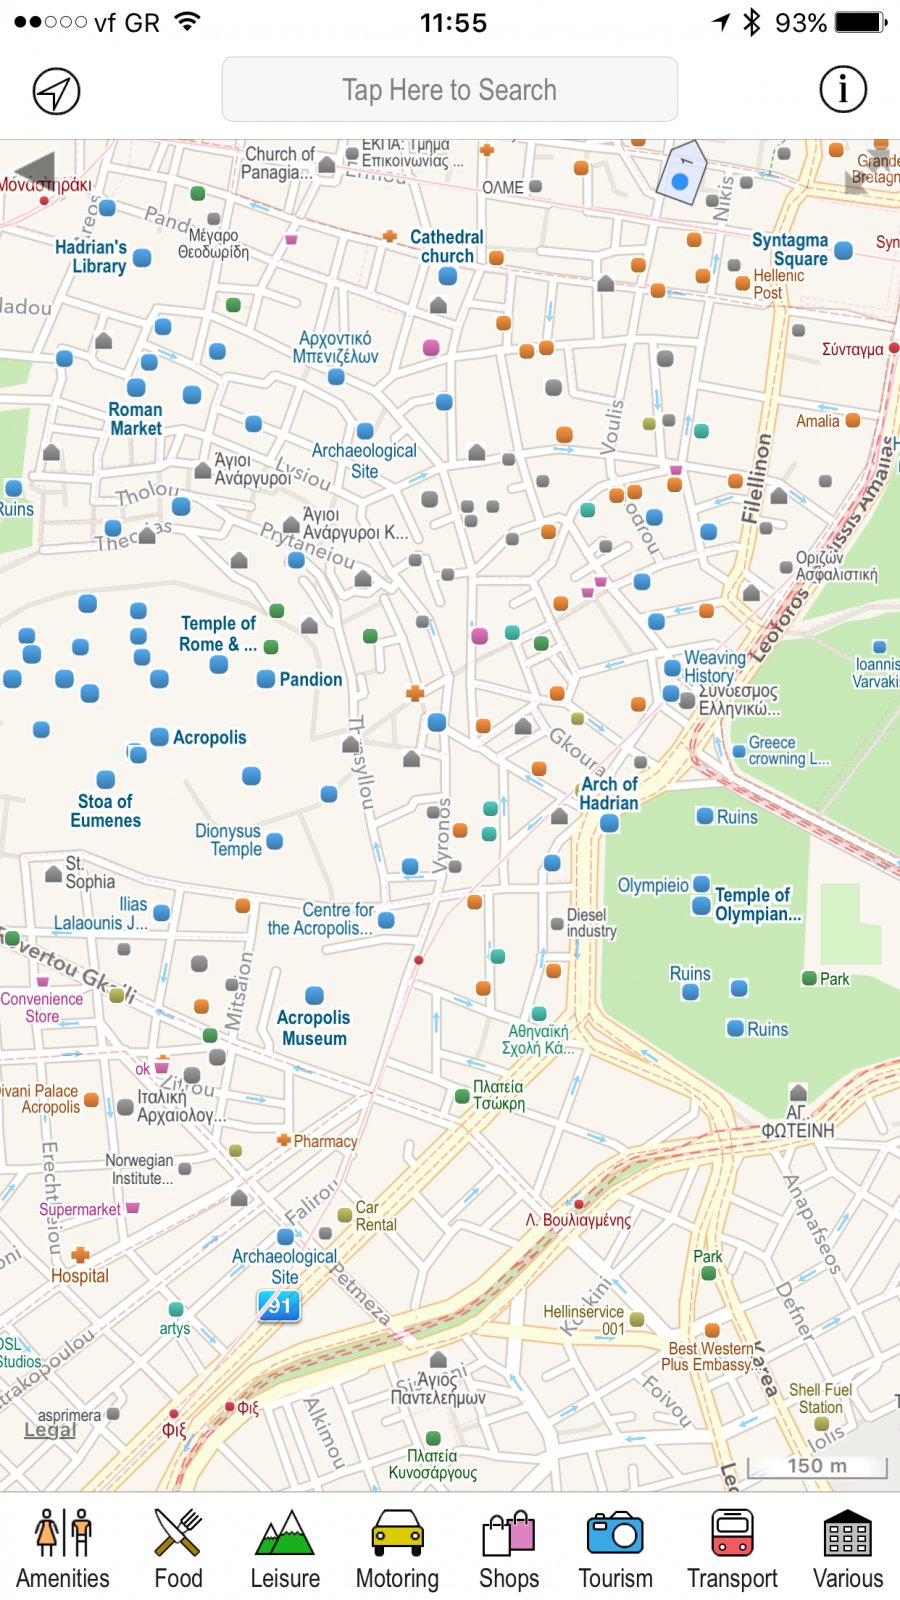Tap the Legal link
900x1600 pixels.
[x=50, y=1429]
